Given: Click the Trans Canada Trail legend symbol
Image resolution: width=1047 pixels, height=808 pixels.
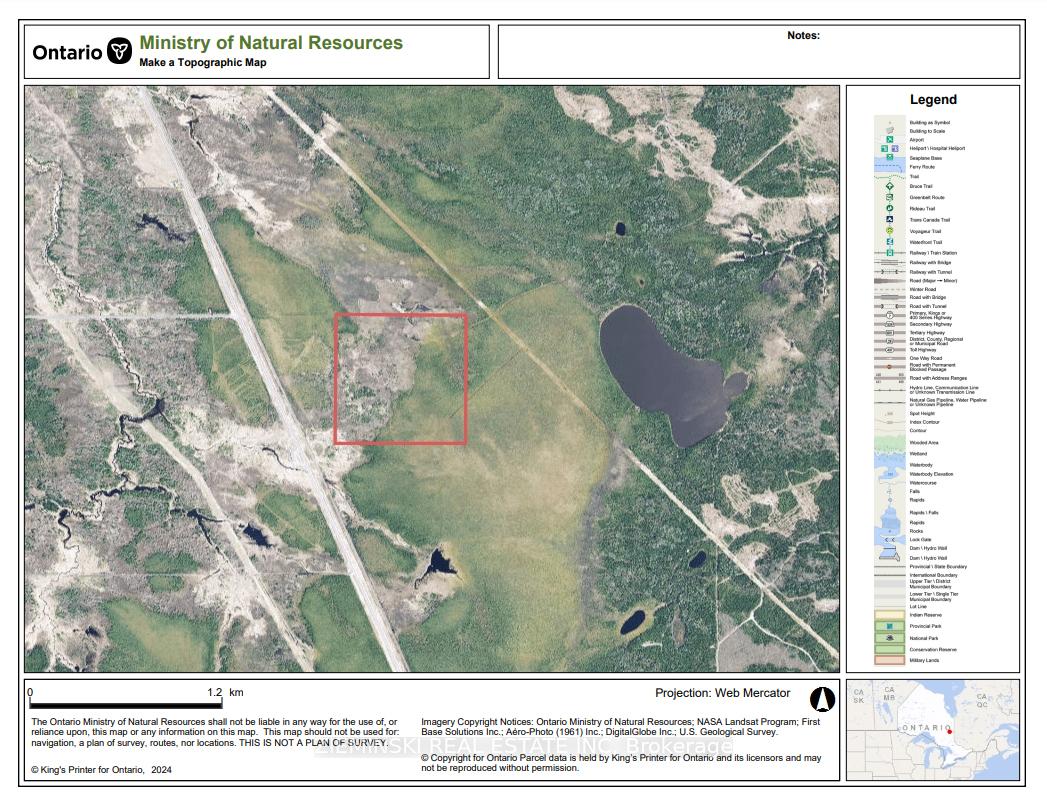Looking at the screenshot, I should coord(889,220).
